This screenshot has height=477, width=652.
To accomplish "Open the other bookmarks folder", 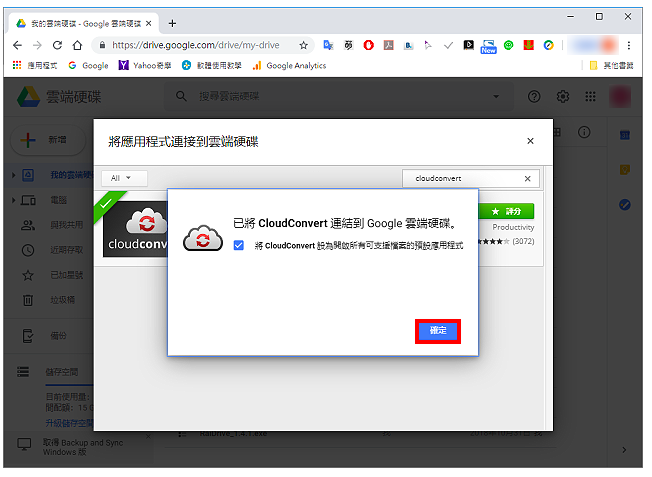I will pyautogui.click(x=611, y=65).
